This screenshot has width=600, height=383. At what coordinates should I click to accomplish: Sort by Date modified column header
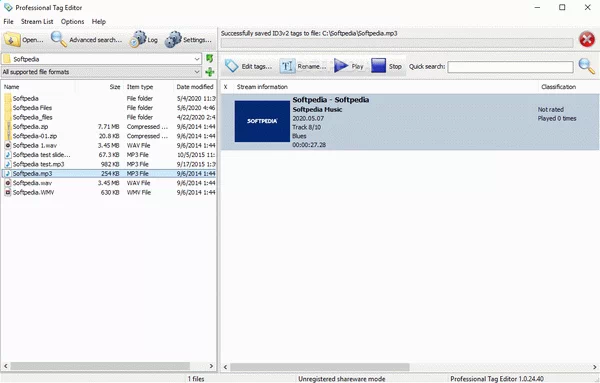click(195, 87)
